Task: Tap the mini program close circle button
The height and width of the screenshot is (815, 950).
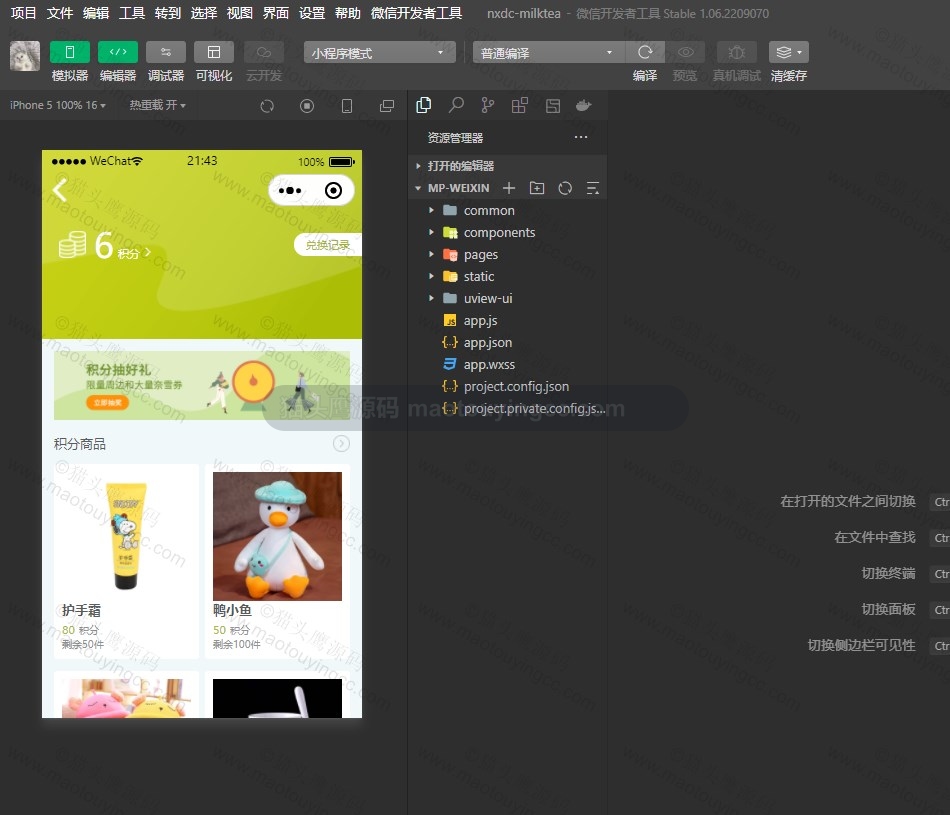Action: point(333,191)
